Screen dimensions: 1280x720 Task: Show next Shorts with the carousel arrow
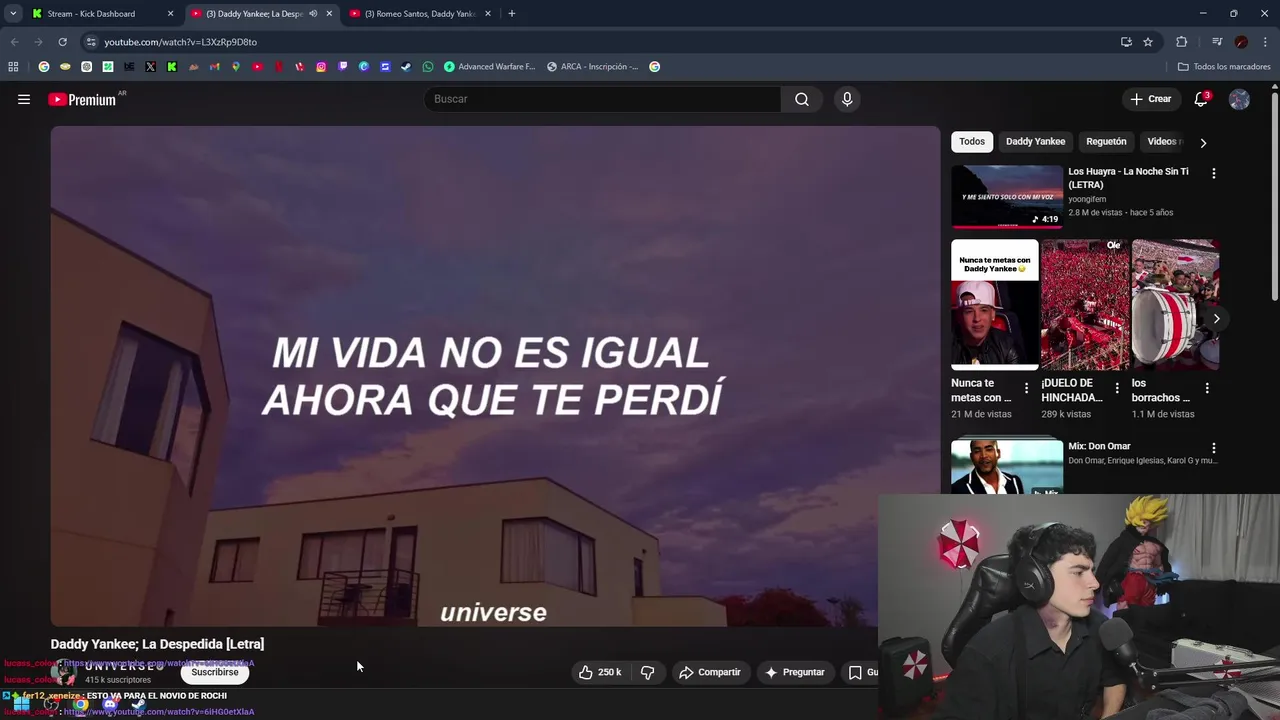pos(1216,319)
